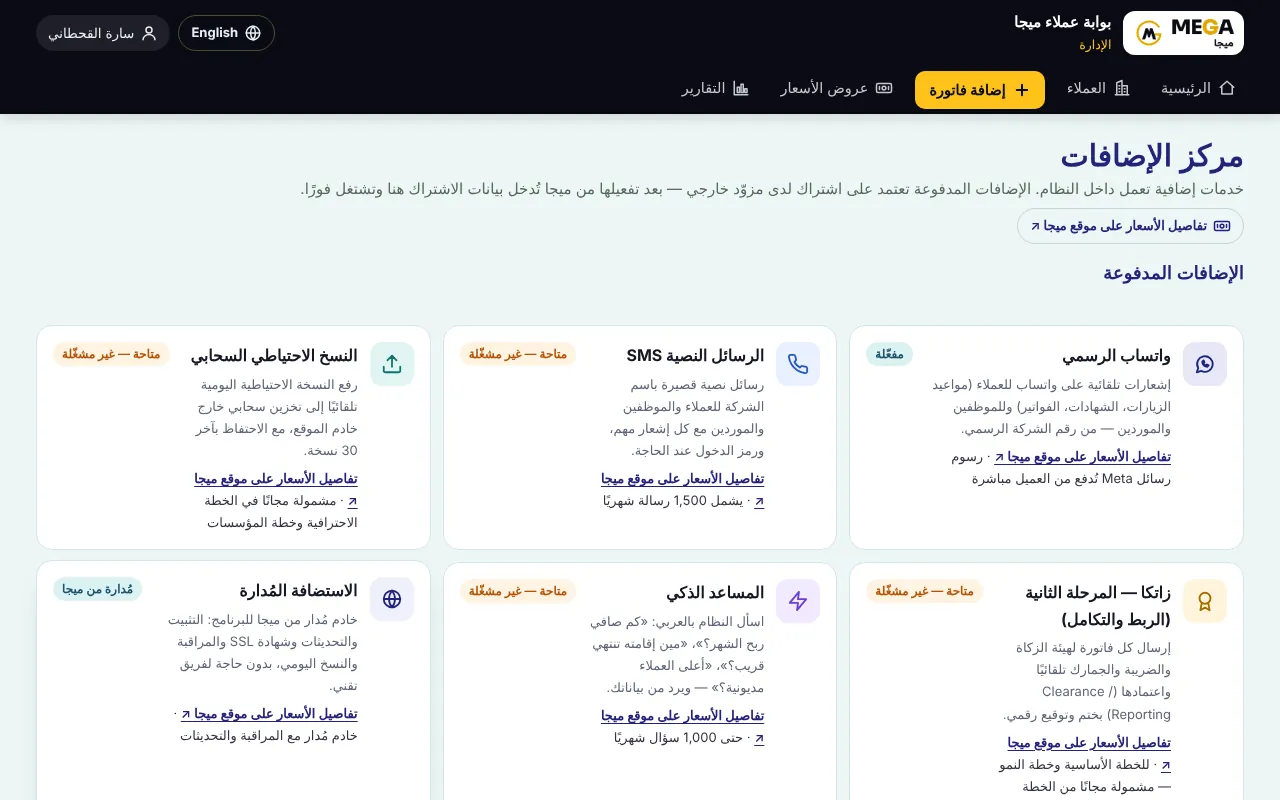Open pricing details link on واتساب الرسمي card
This screenshot has width=1280, height=800.
pos(1082,457)
